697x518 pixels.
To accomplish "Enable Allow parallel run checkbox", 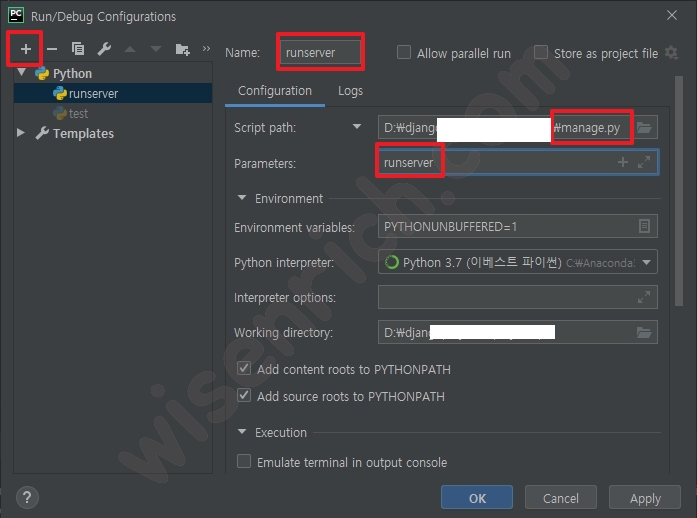I will [x=404, y=52].
